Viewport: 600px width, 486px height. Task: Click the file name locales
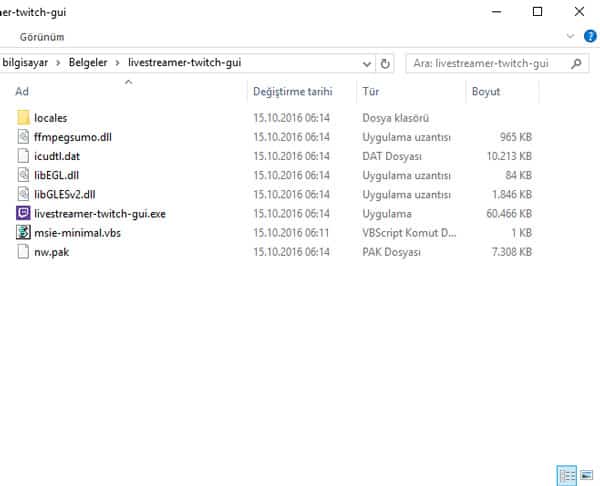coord(51,118)
